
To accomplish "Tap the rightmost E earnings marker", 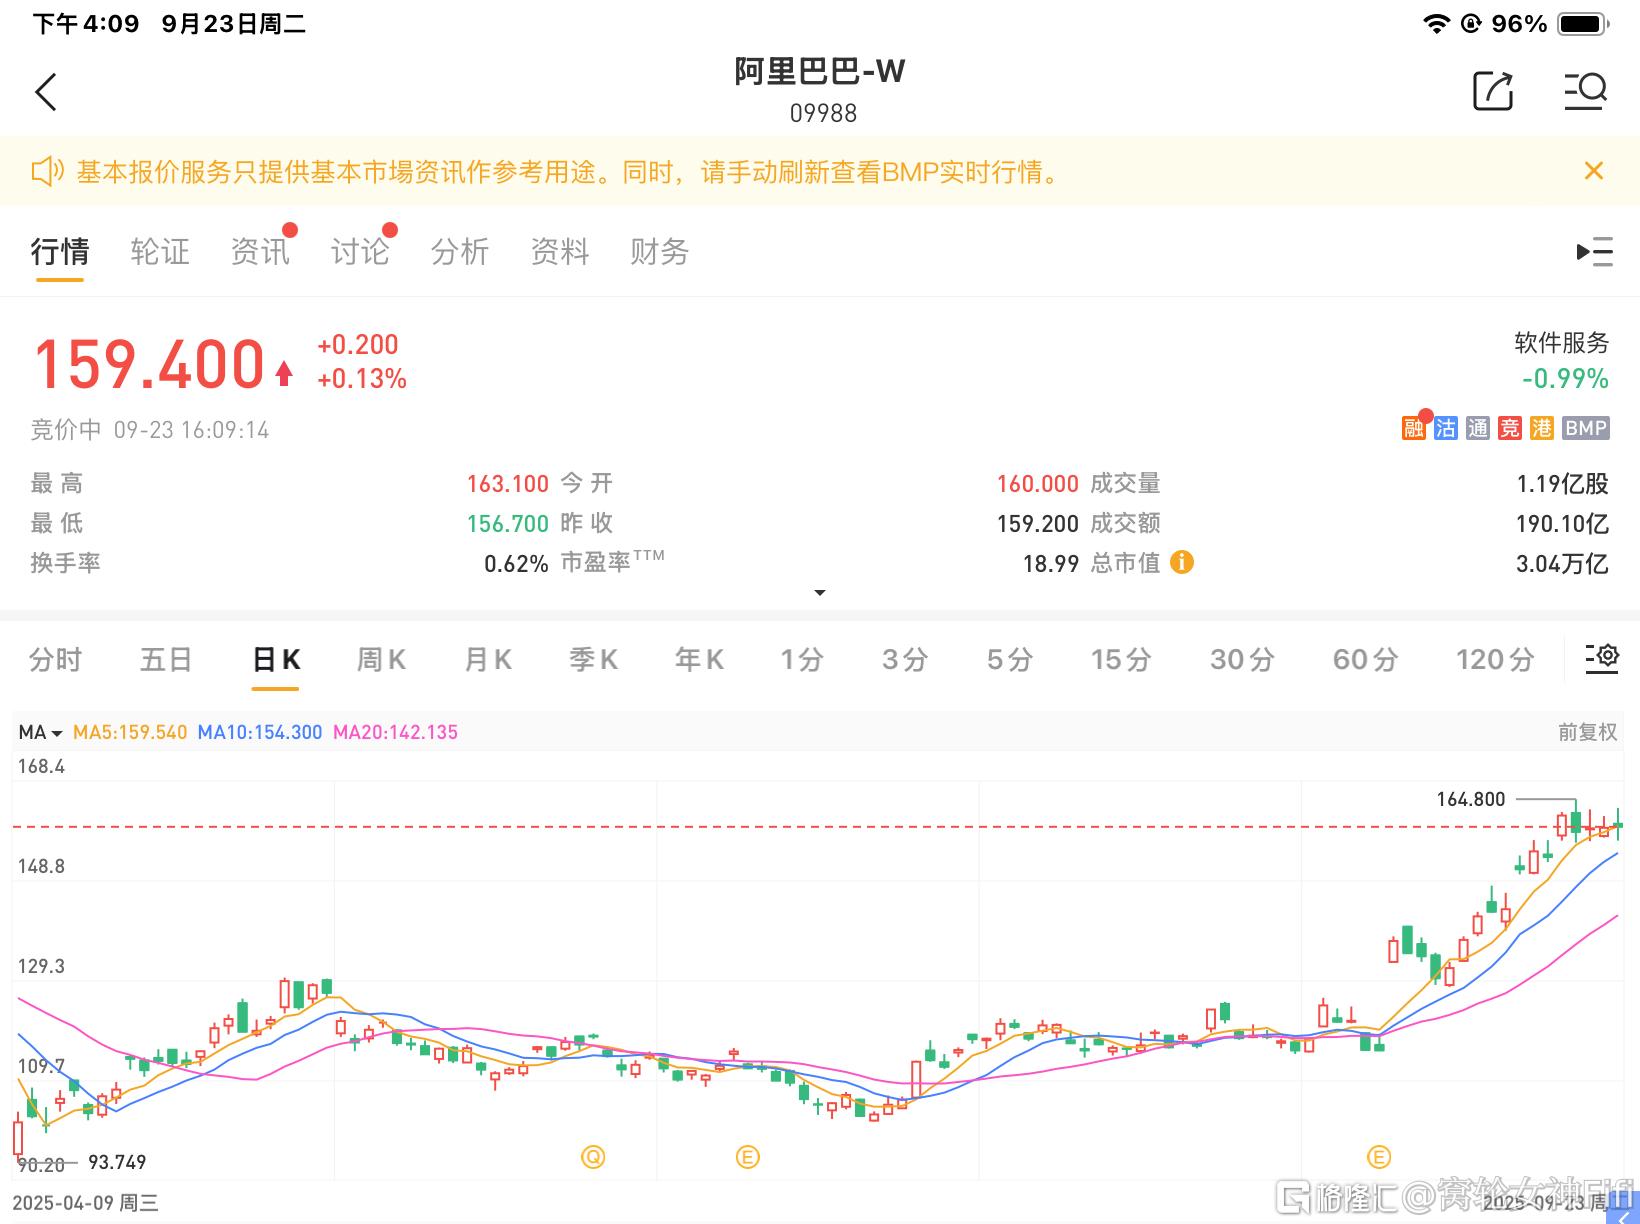I will (x=1379, y=1157).
